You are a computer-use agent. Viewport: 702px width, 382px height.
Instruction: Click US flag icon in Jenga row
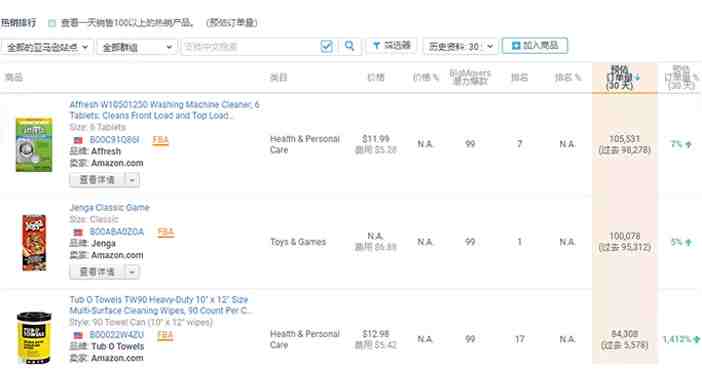point(78,232)
